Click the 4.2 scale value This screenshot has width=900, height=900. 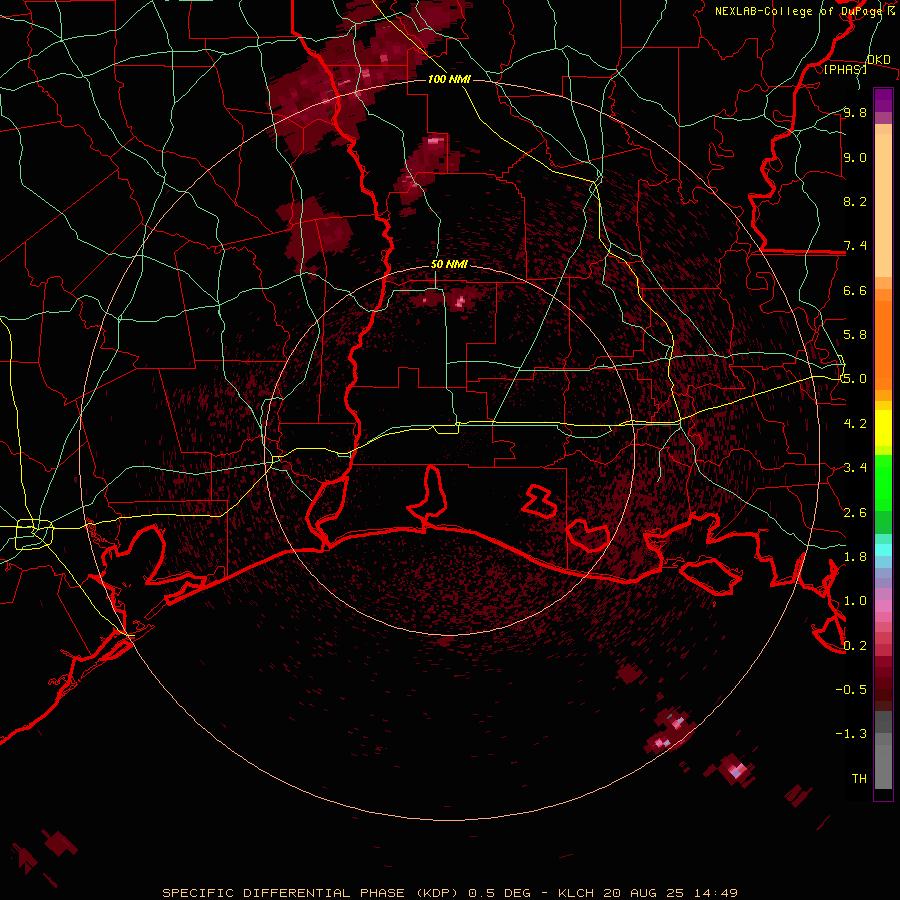tap(855, 424)
